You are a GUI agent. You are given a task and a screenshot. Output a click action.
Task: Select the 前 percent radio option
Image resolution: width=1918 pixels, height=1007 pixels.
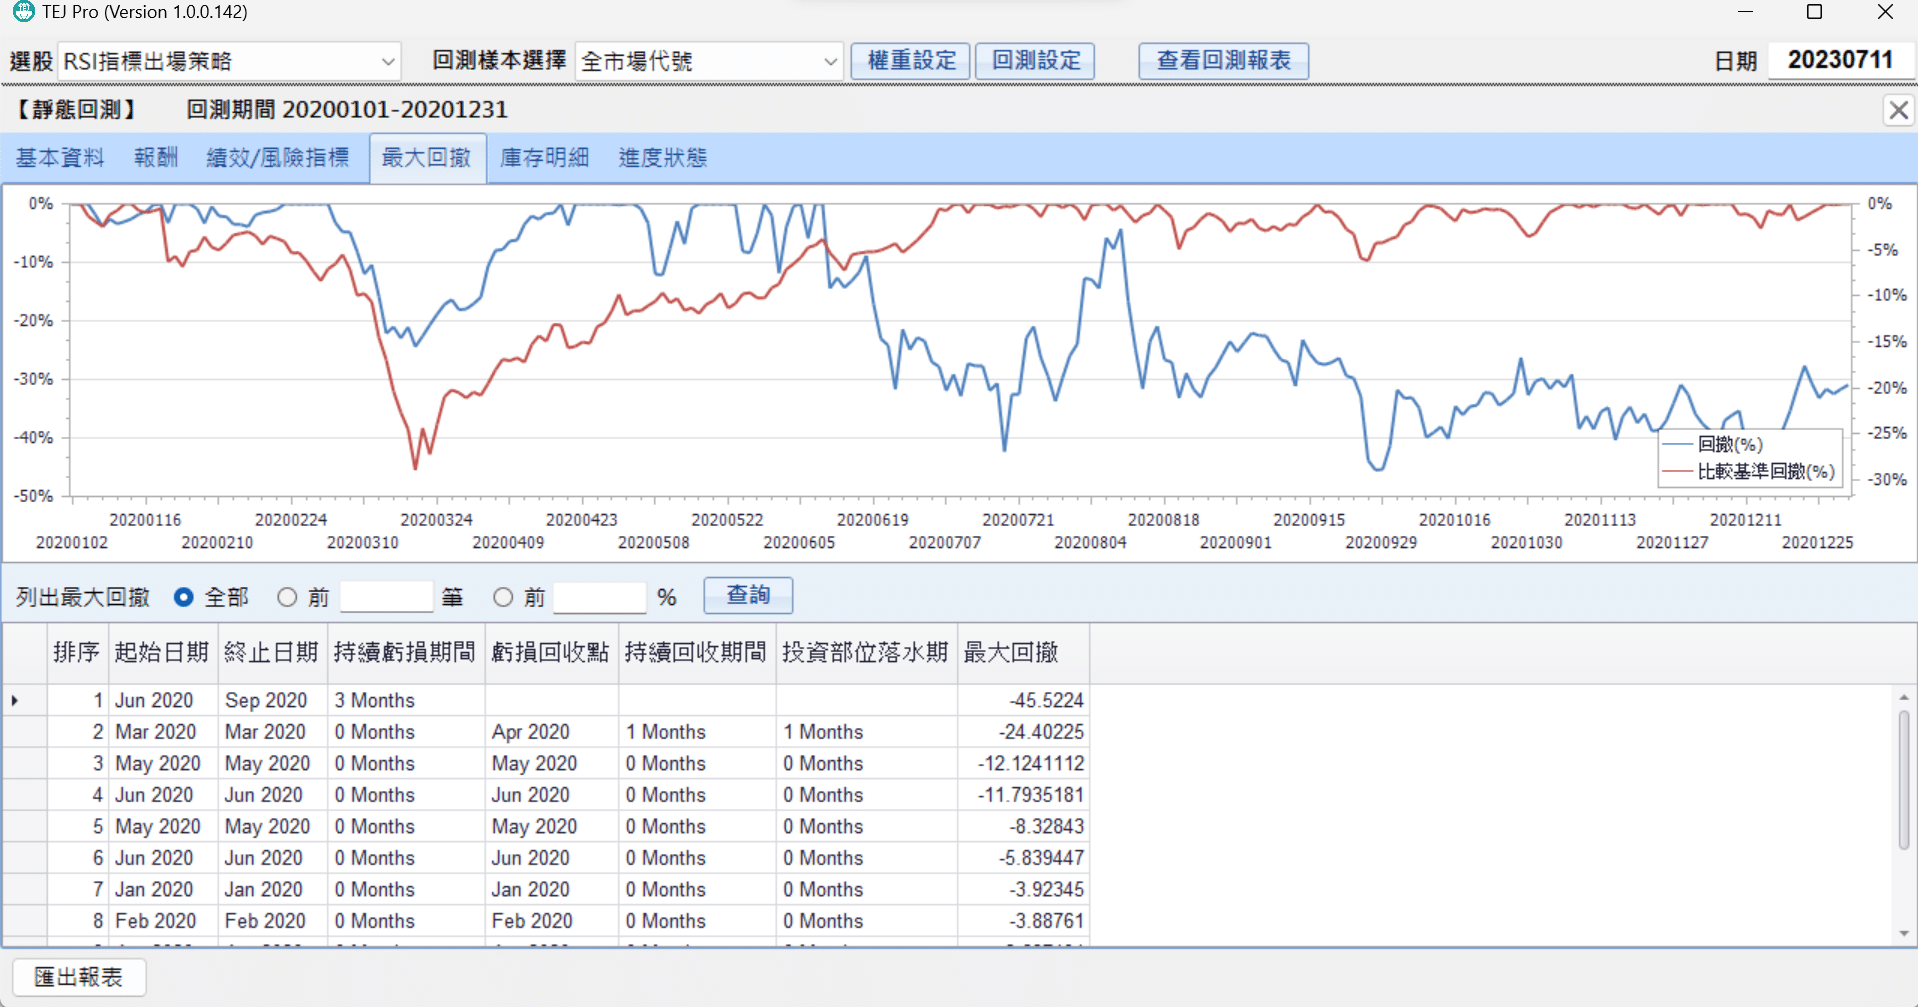click(503, 597)
